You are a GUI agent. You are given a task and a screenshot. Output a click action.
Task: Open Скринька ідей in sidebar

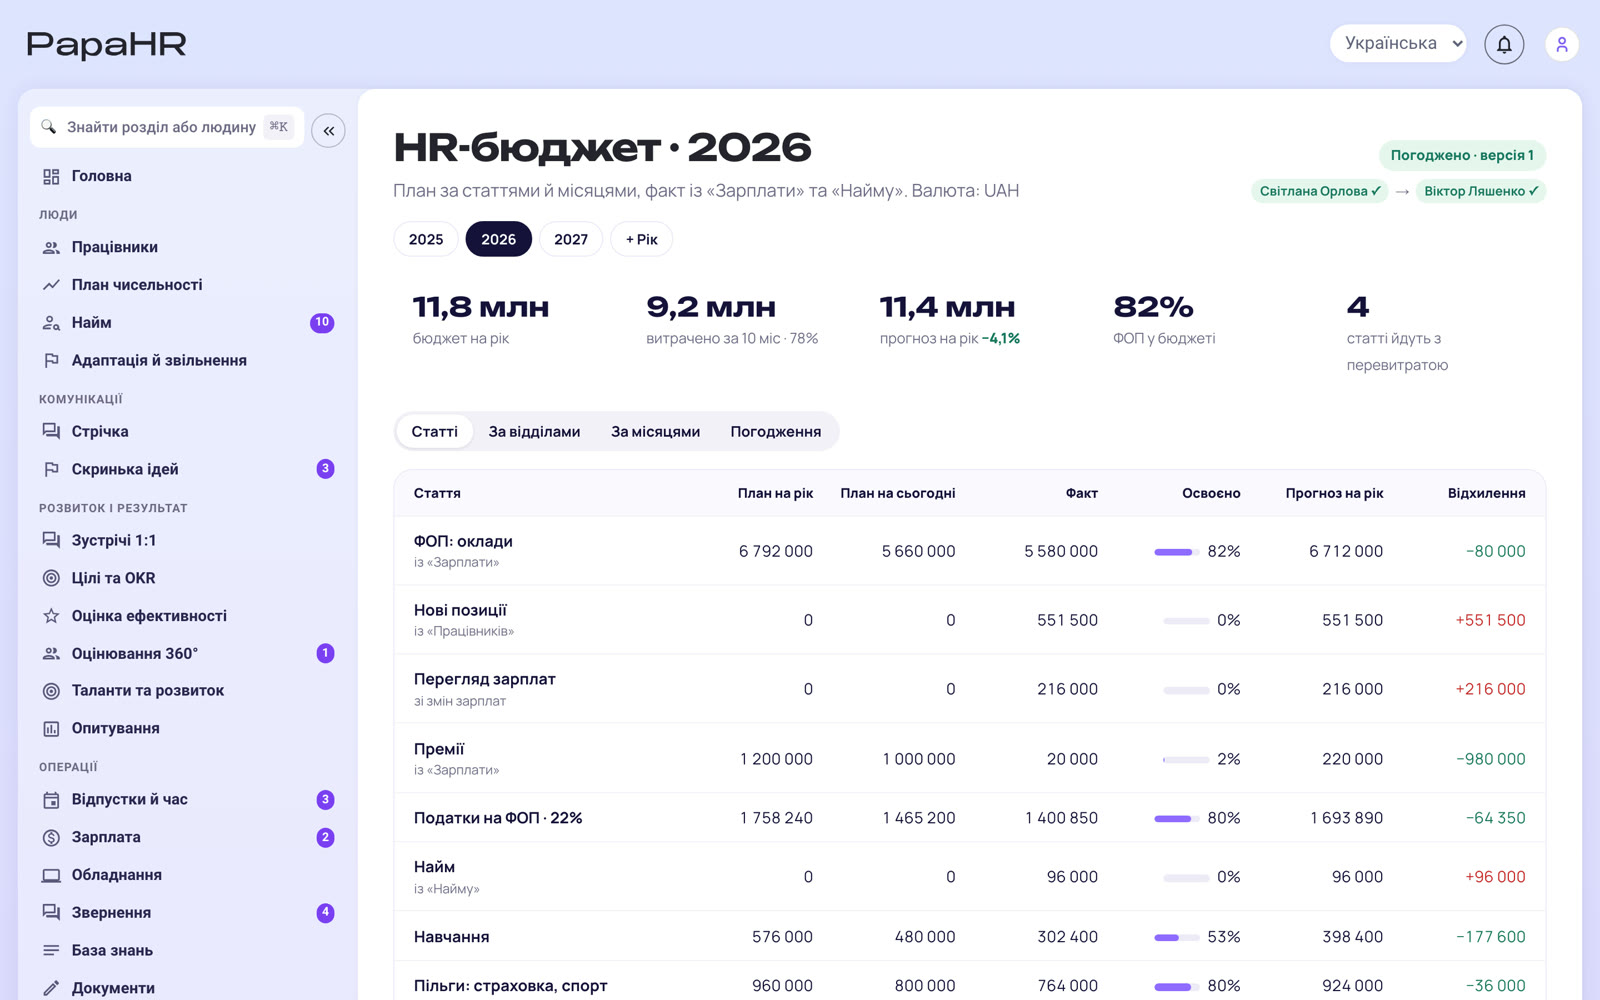point(187,469)
